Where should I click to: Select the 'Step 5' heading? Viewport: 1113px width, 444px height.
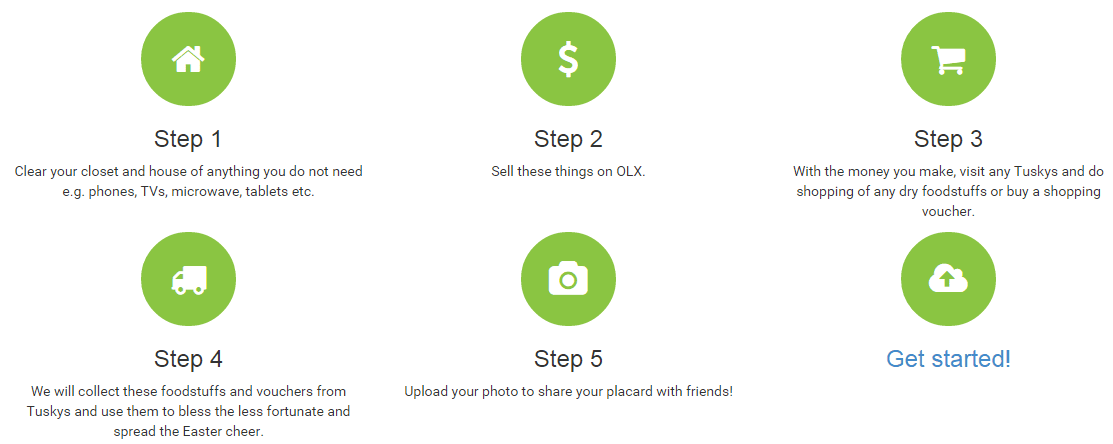click(x=568, y=359)
